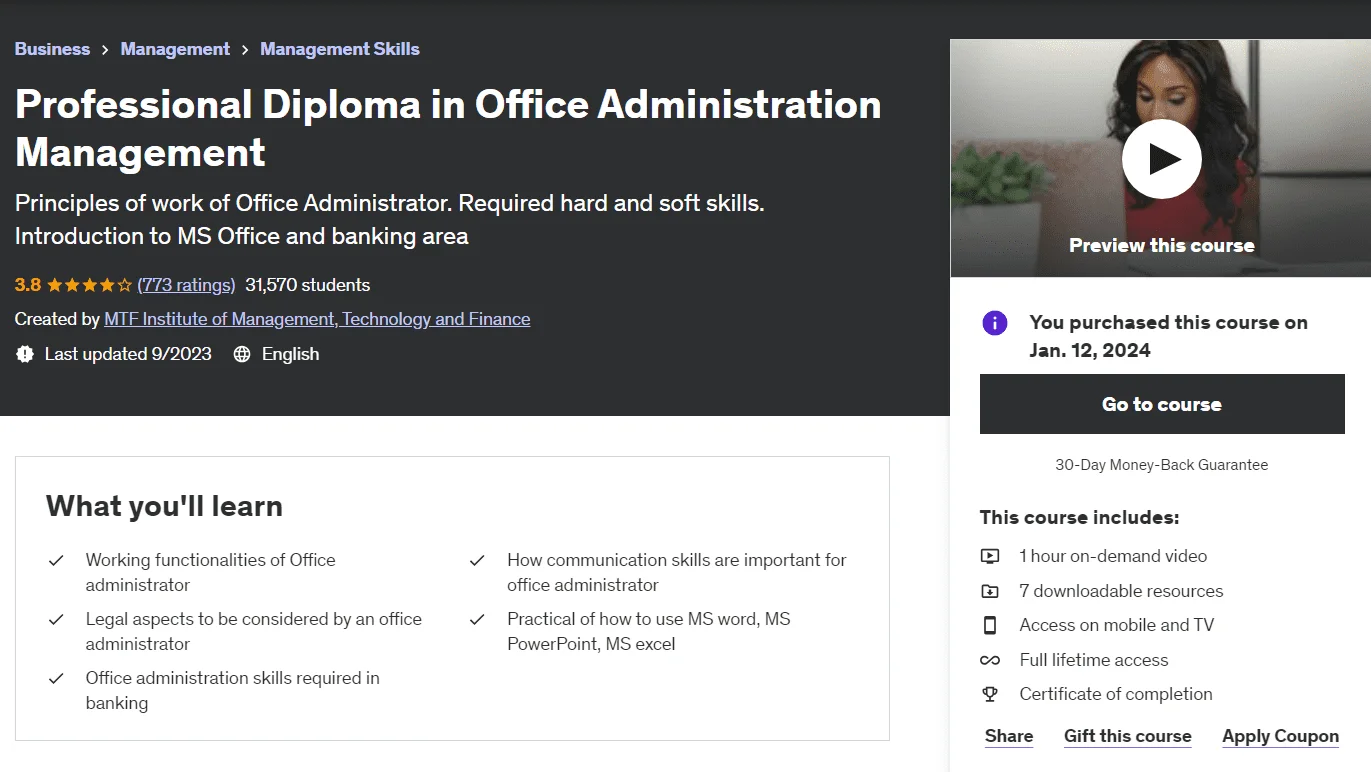Click the Preview this course caption

(1162, 245)
